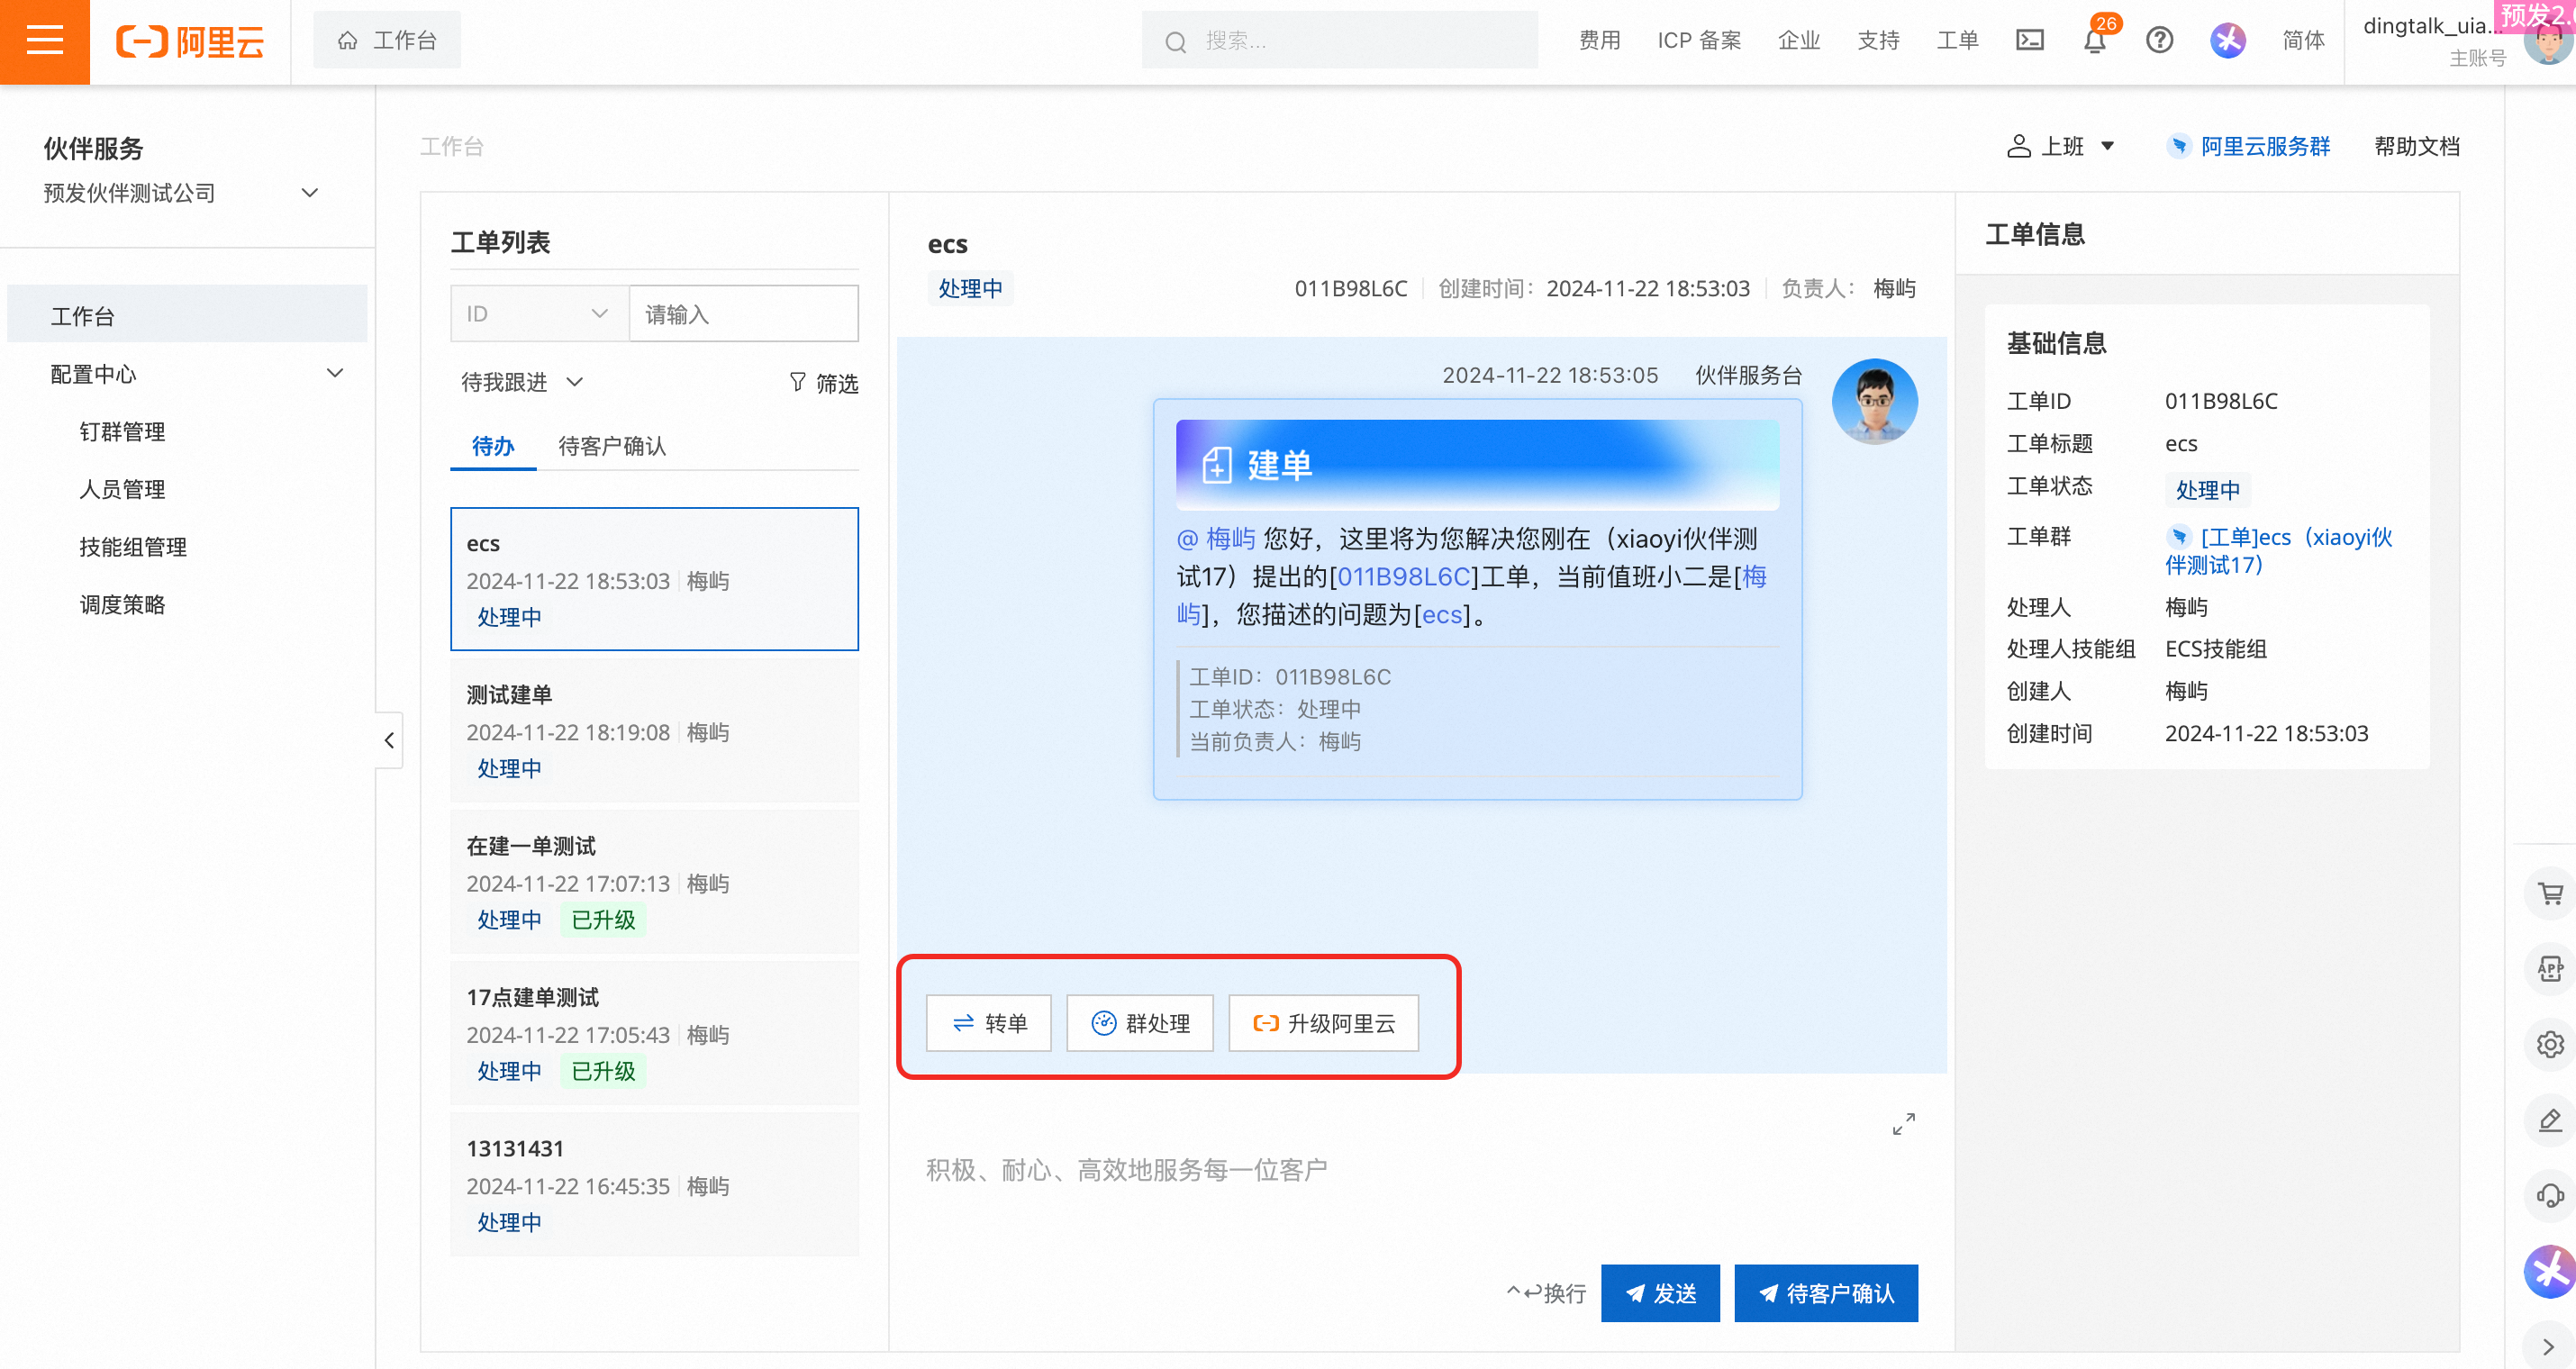The image size is (2576, 1369).
Task: Select the 在建一单测试 ticket in list
Action: pos(654,882)
